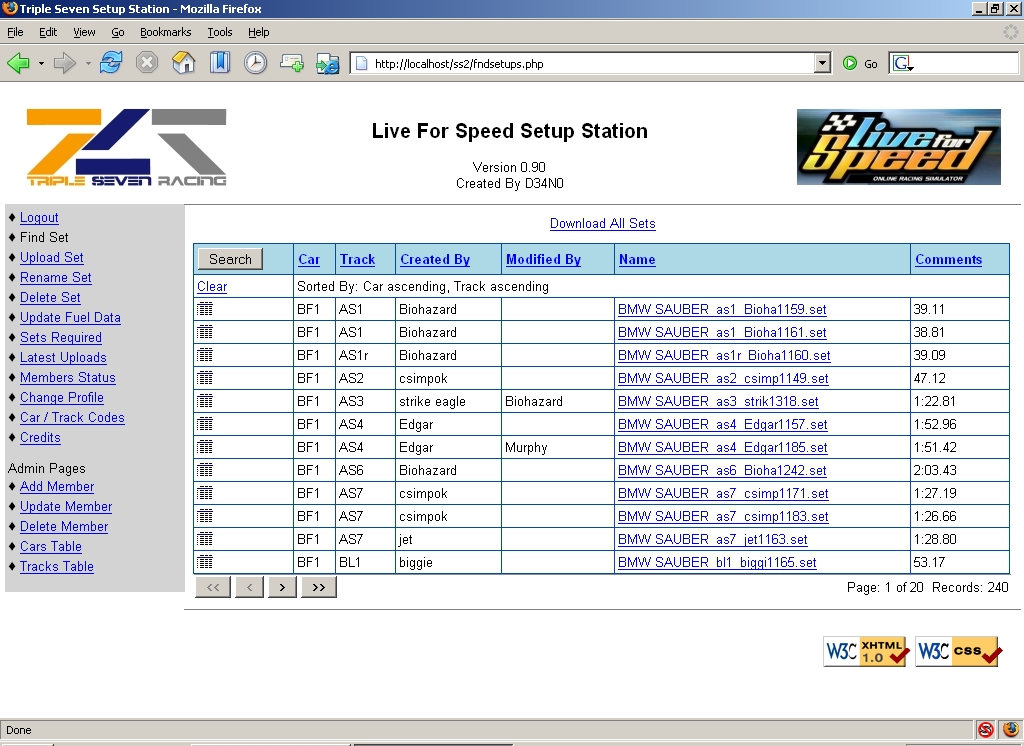Open details icon for jet1163.set row
Screen dimensions: 1024x746
(205, 539)
